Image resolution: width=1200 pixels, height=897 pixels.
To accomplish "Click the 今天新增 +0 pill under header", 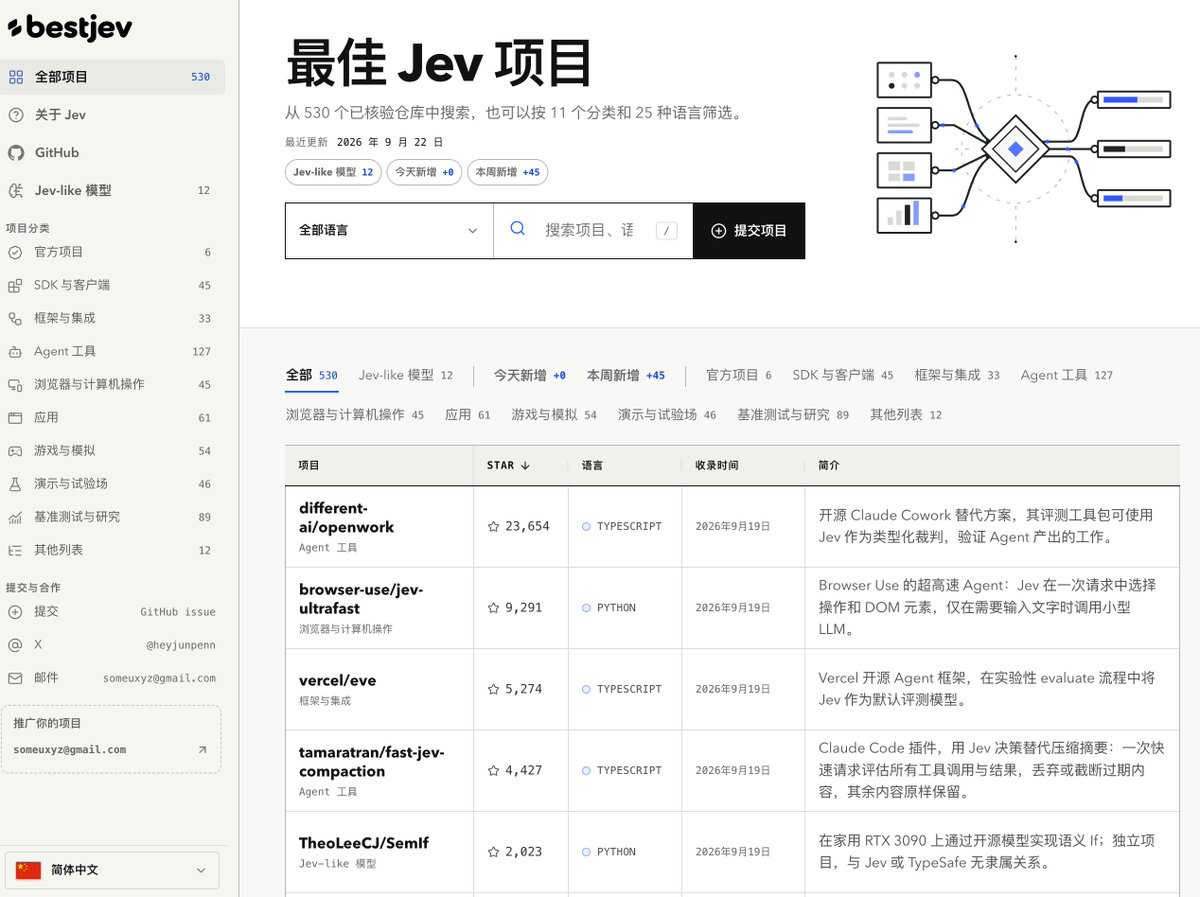I will [x=424, y=172].
